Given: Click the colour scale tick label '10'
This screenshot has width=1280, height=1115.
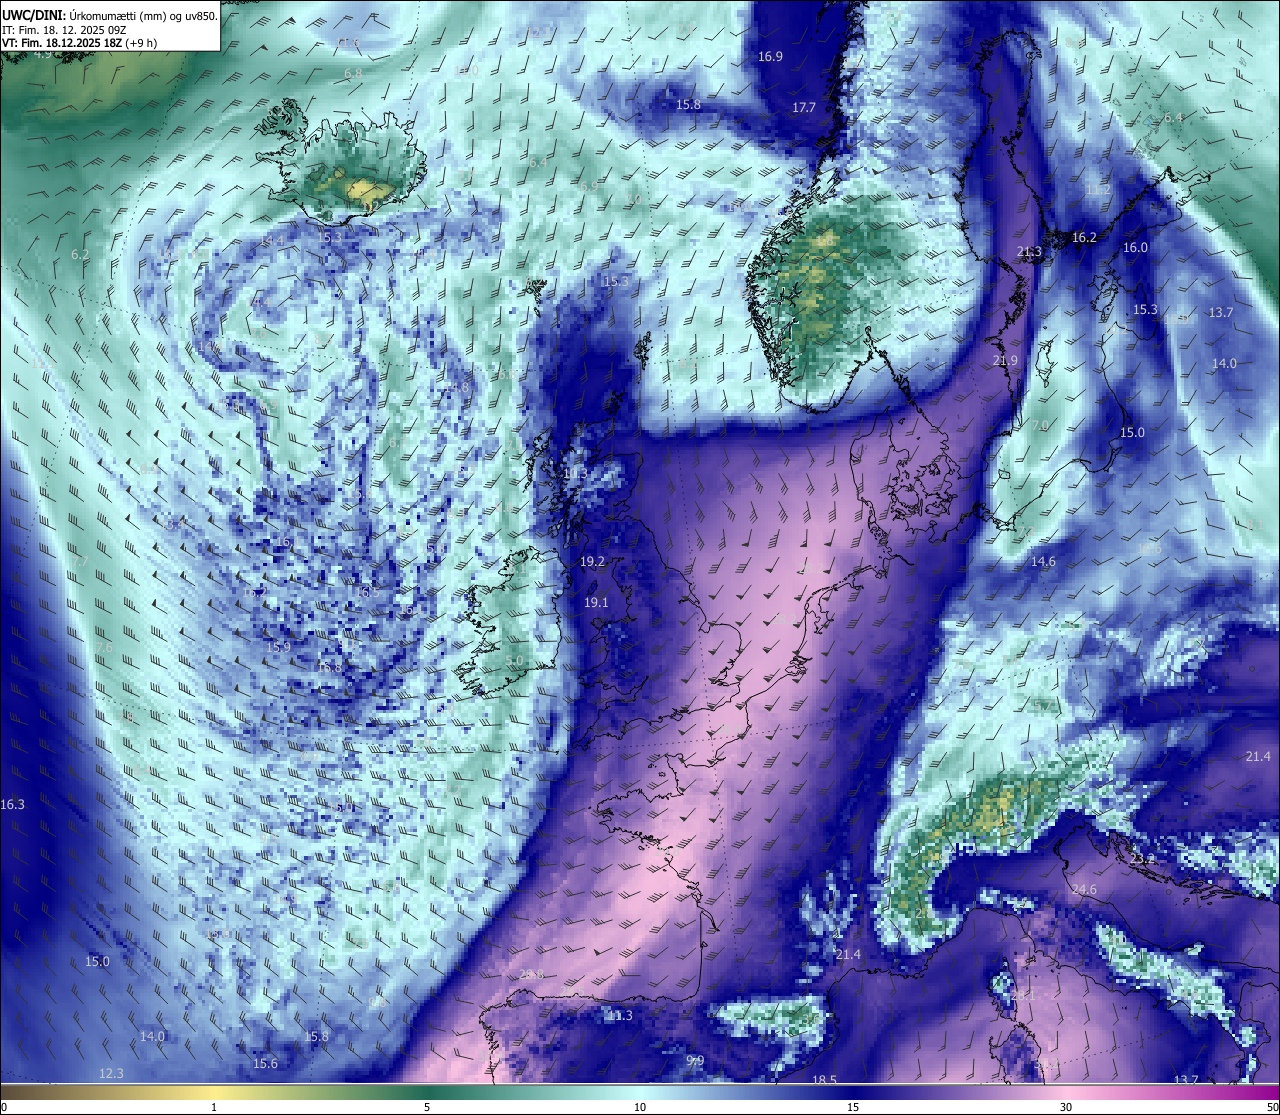Looking at the screenshot, I should click(640, 1107).
